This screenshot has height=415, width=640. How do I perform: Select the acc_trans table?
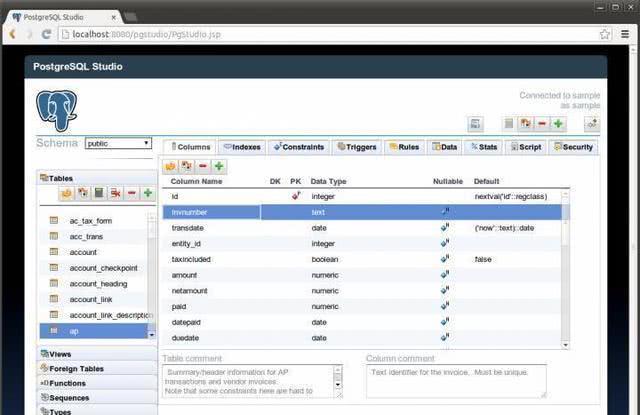click(x=93, y=236)
